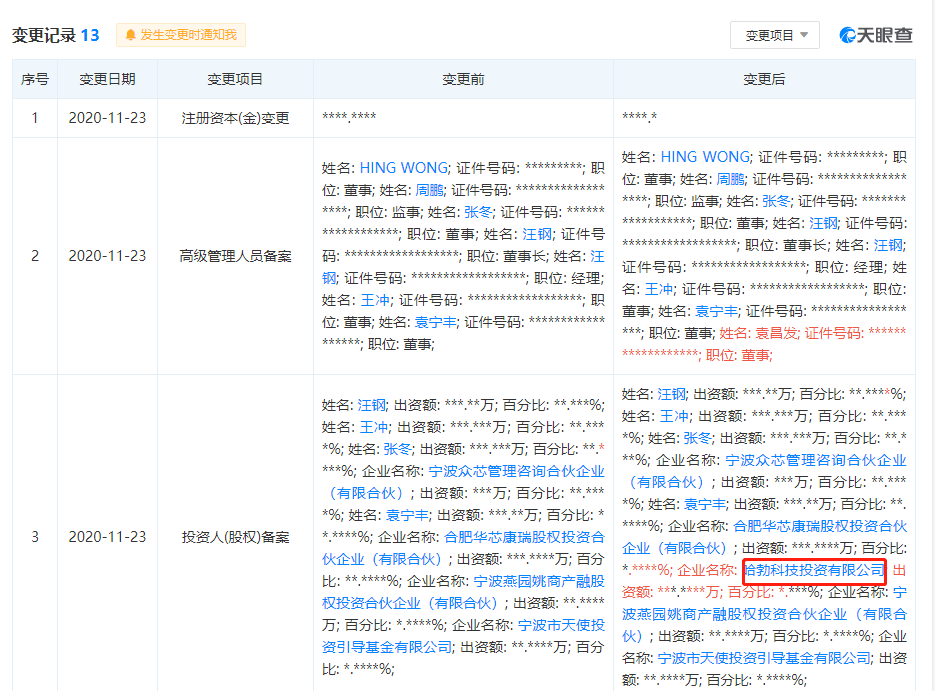The height and width of the screenshot is (691, 935).
Task: Click 周鹏 in the 变更后 management cell
Action: click(x=730, y=179)
